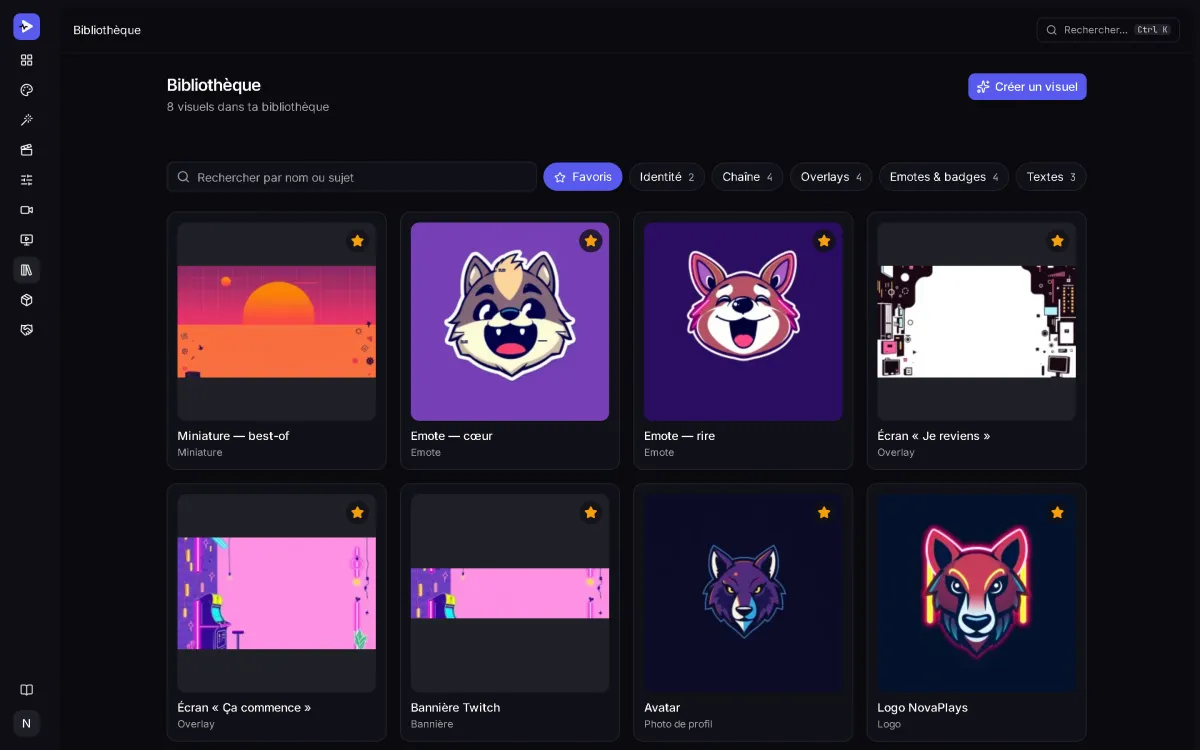Unfavorite Emote — rire star
The height and width of the screenshot is (750, 1200).
(824, 241)
